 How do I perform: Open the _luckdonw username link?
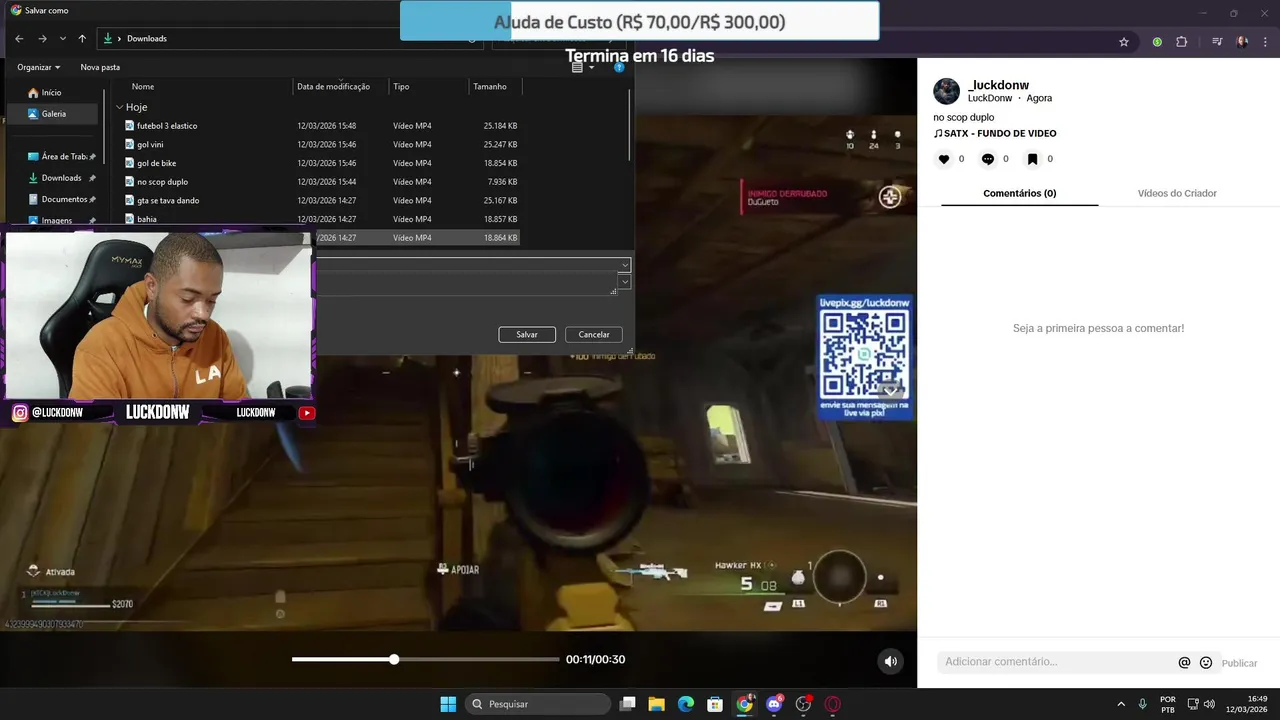point(998,85)
